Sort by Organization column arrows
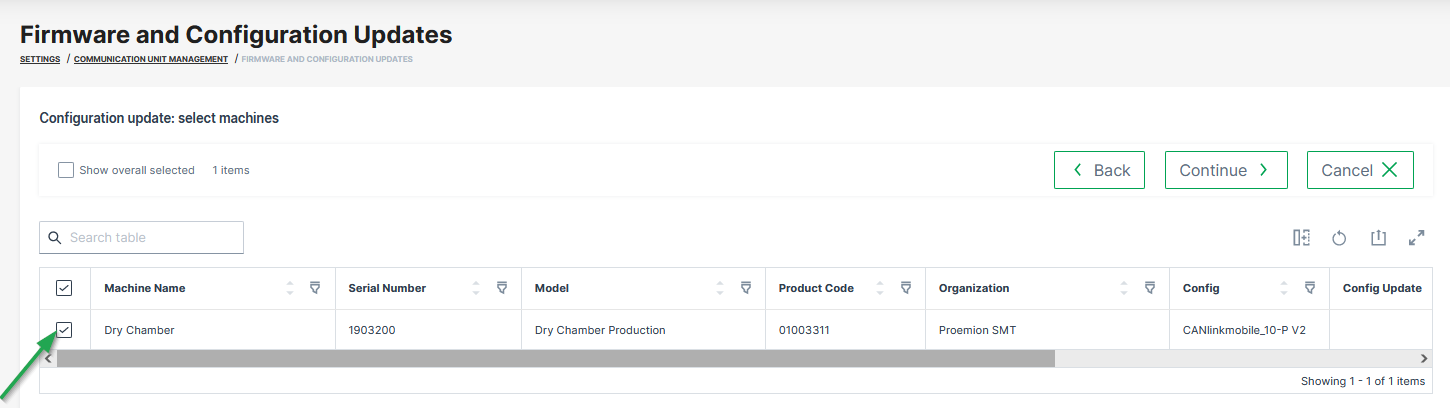 (x=1124, y=288)
